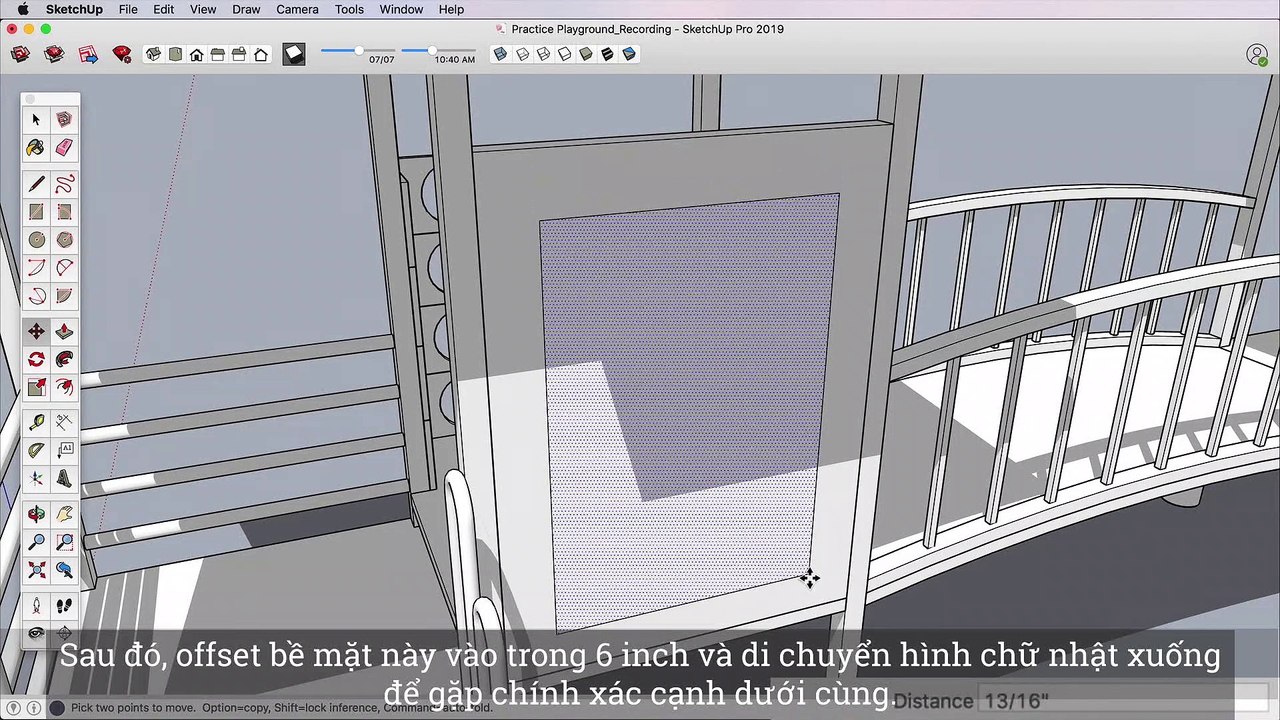The image size is (1280, 720).
Task: Enable Monochrome face style
Action: (629, 54)
